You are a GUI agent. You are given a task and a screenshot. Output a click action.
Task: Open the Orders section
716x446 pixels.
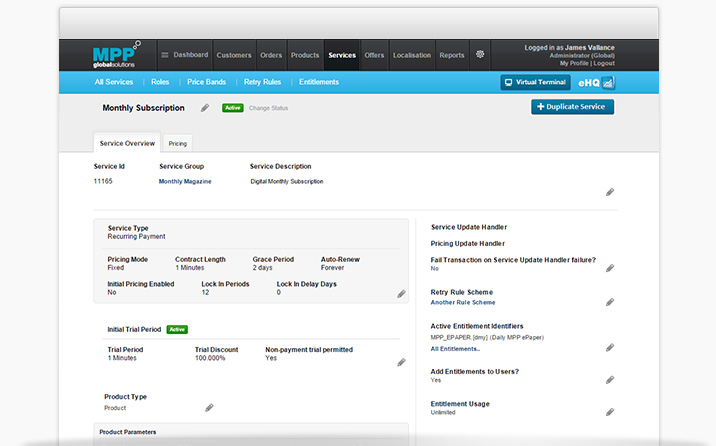pos(271,55)
